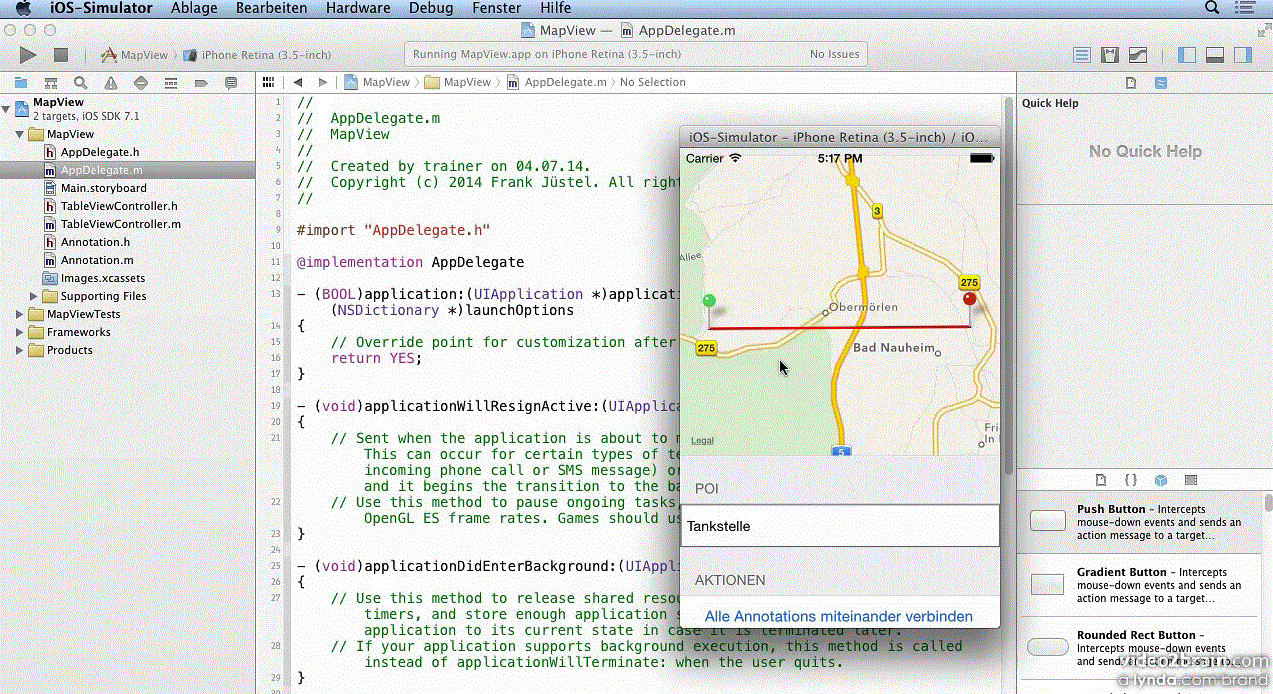Run the app with the Play button

(28, 55)
